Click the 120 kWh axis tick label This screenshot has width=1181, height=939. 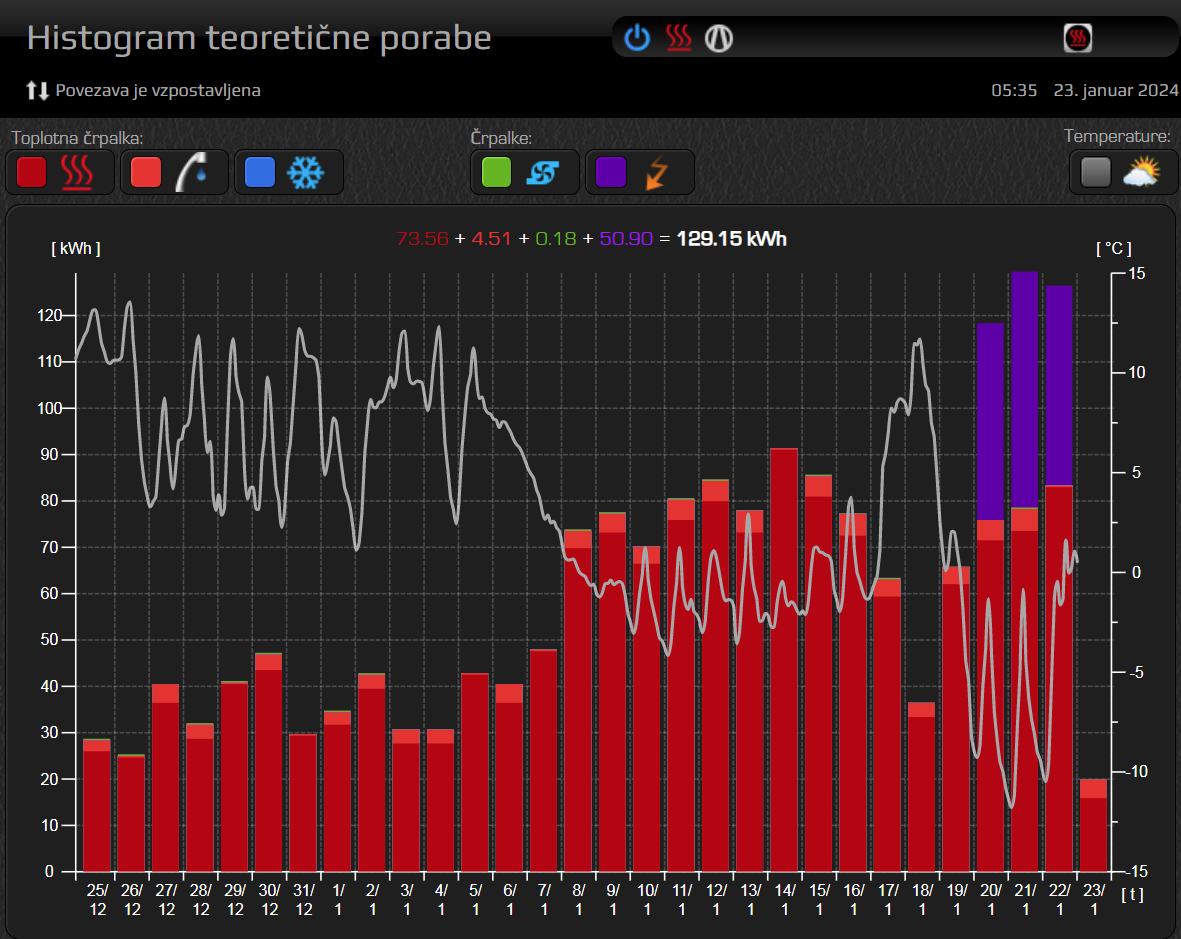point(50,316)
